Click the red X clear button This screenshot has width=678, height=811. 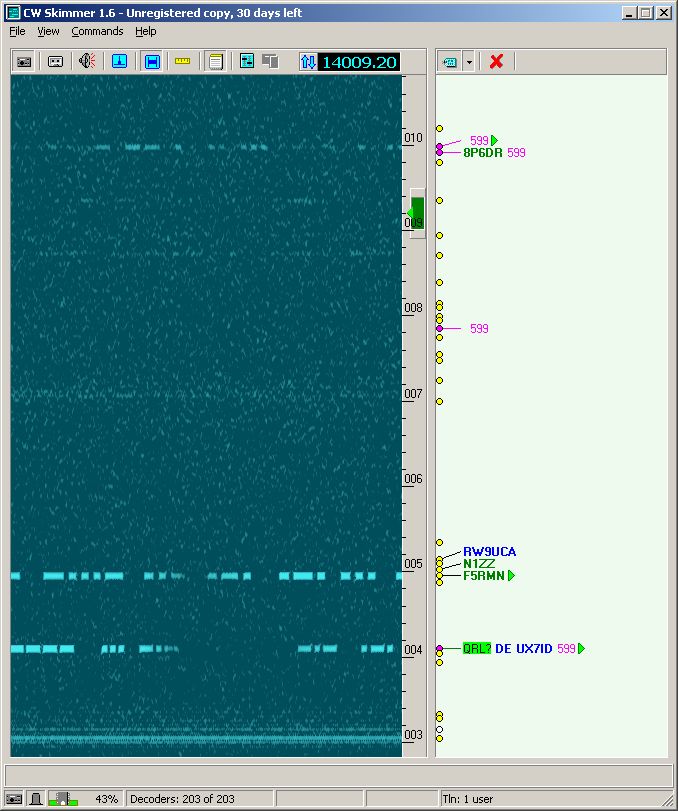click(496, 62)
